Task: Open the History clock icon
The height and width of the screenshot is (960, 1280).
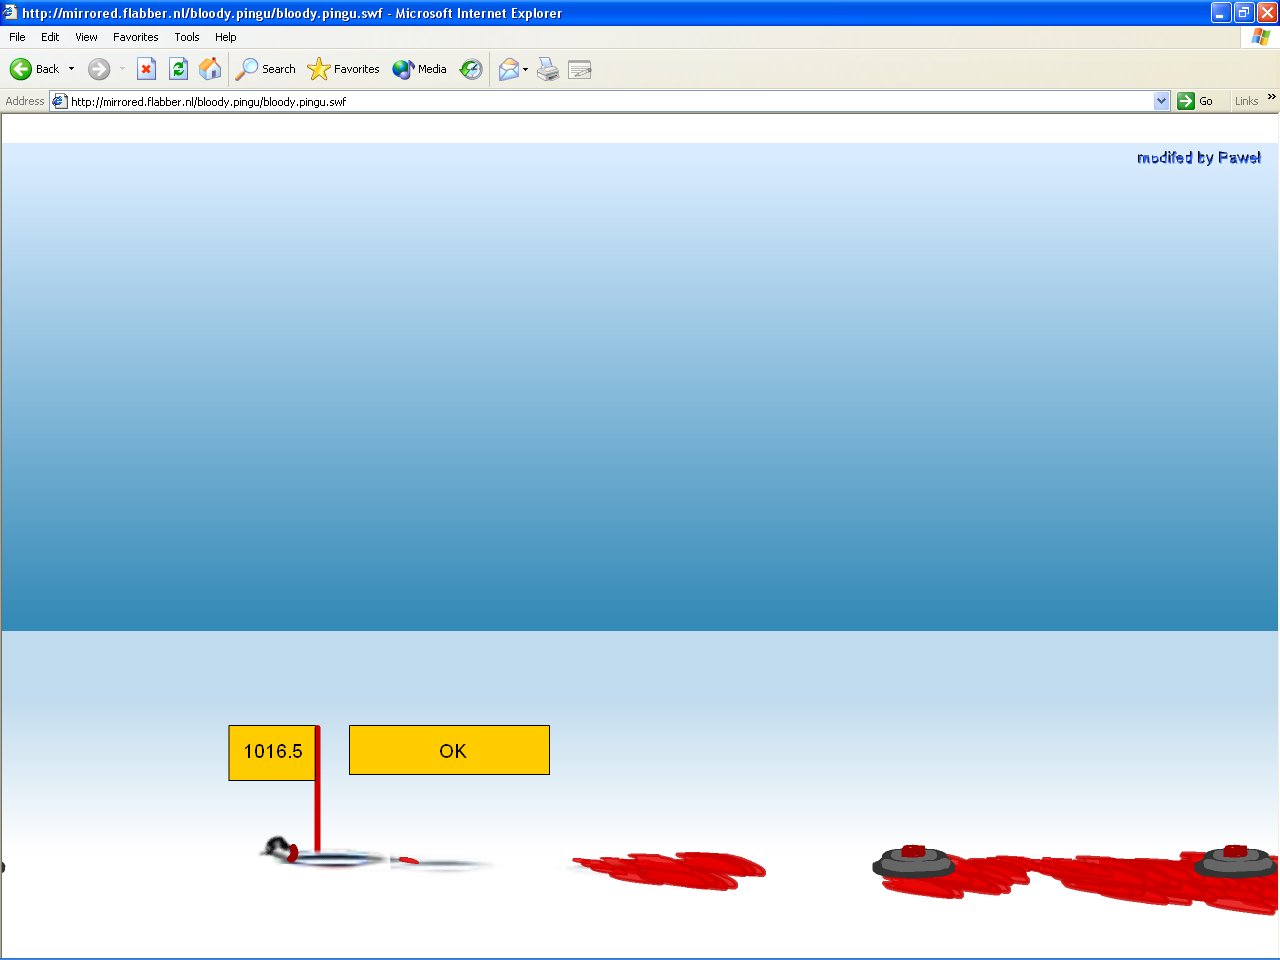Action: click(x=471, y=69)
